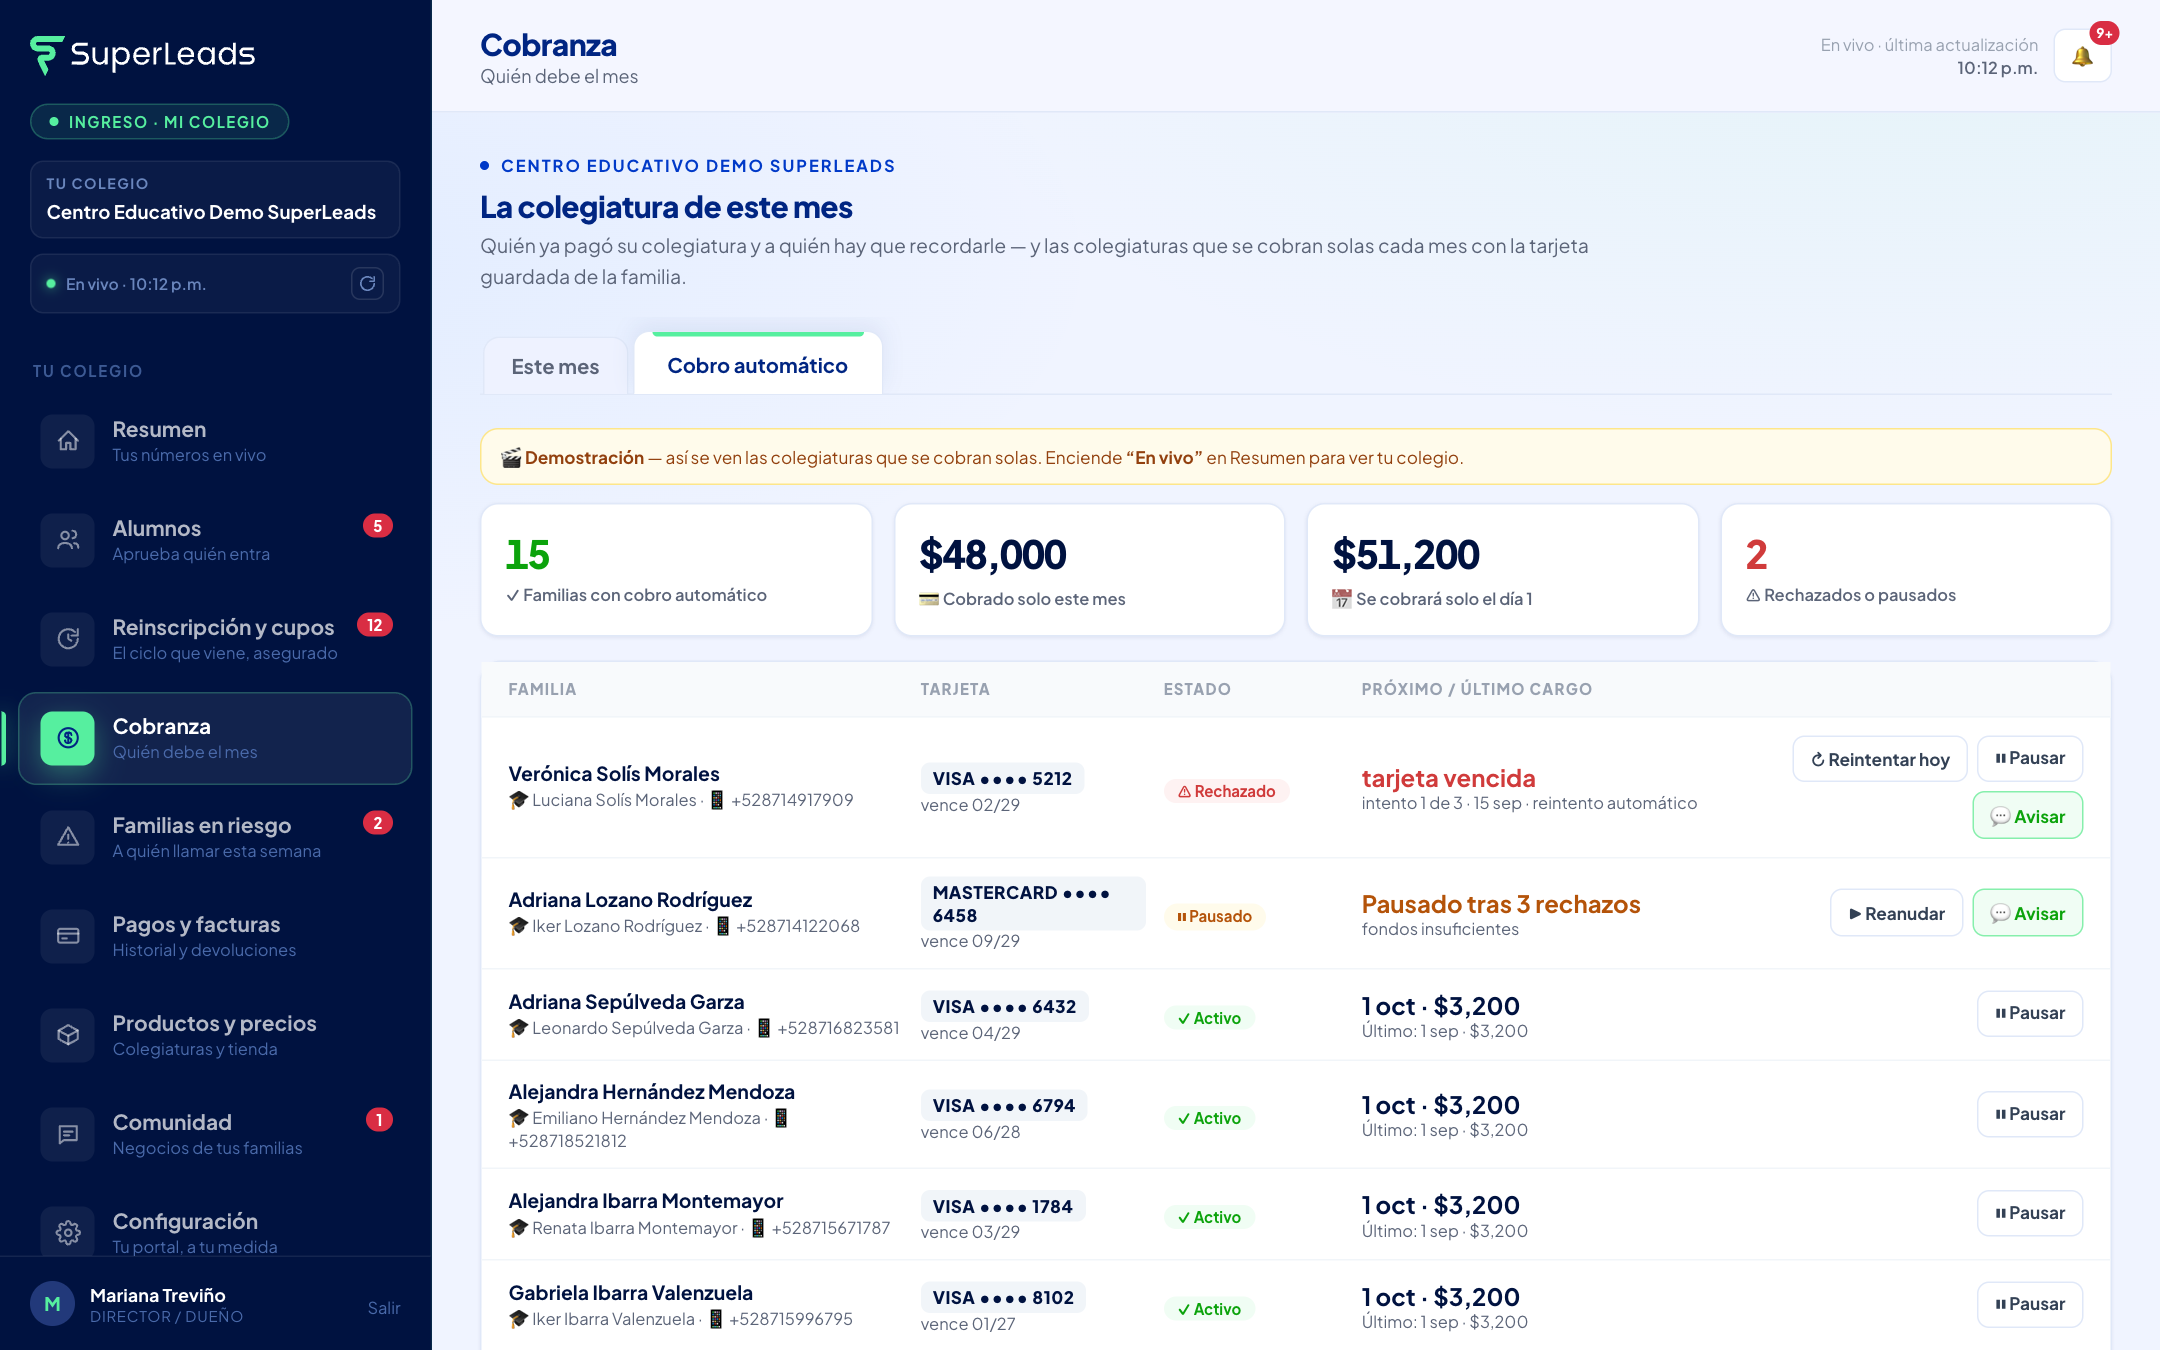Screen dimensions: 2160x1350
Task: Pause charge for Alejandra Hernández Mendoza
Action: (2030, 1114)
